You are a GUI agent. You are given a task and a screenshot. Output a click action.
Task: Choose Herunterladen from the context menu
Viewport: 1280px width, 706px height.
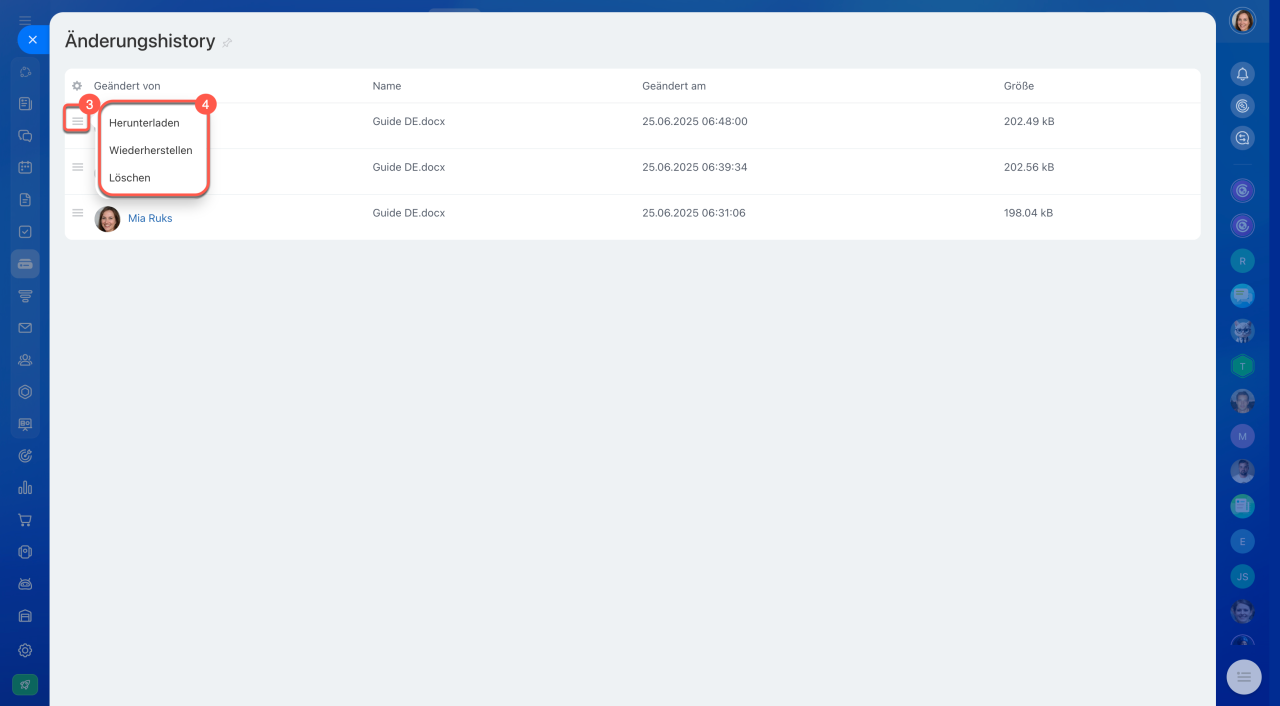pyautogui.click(x=144, y=123)
